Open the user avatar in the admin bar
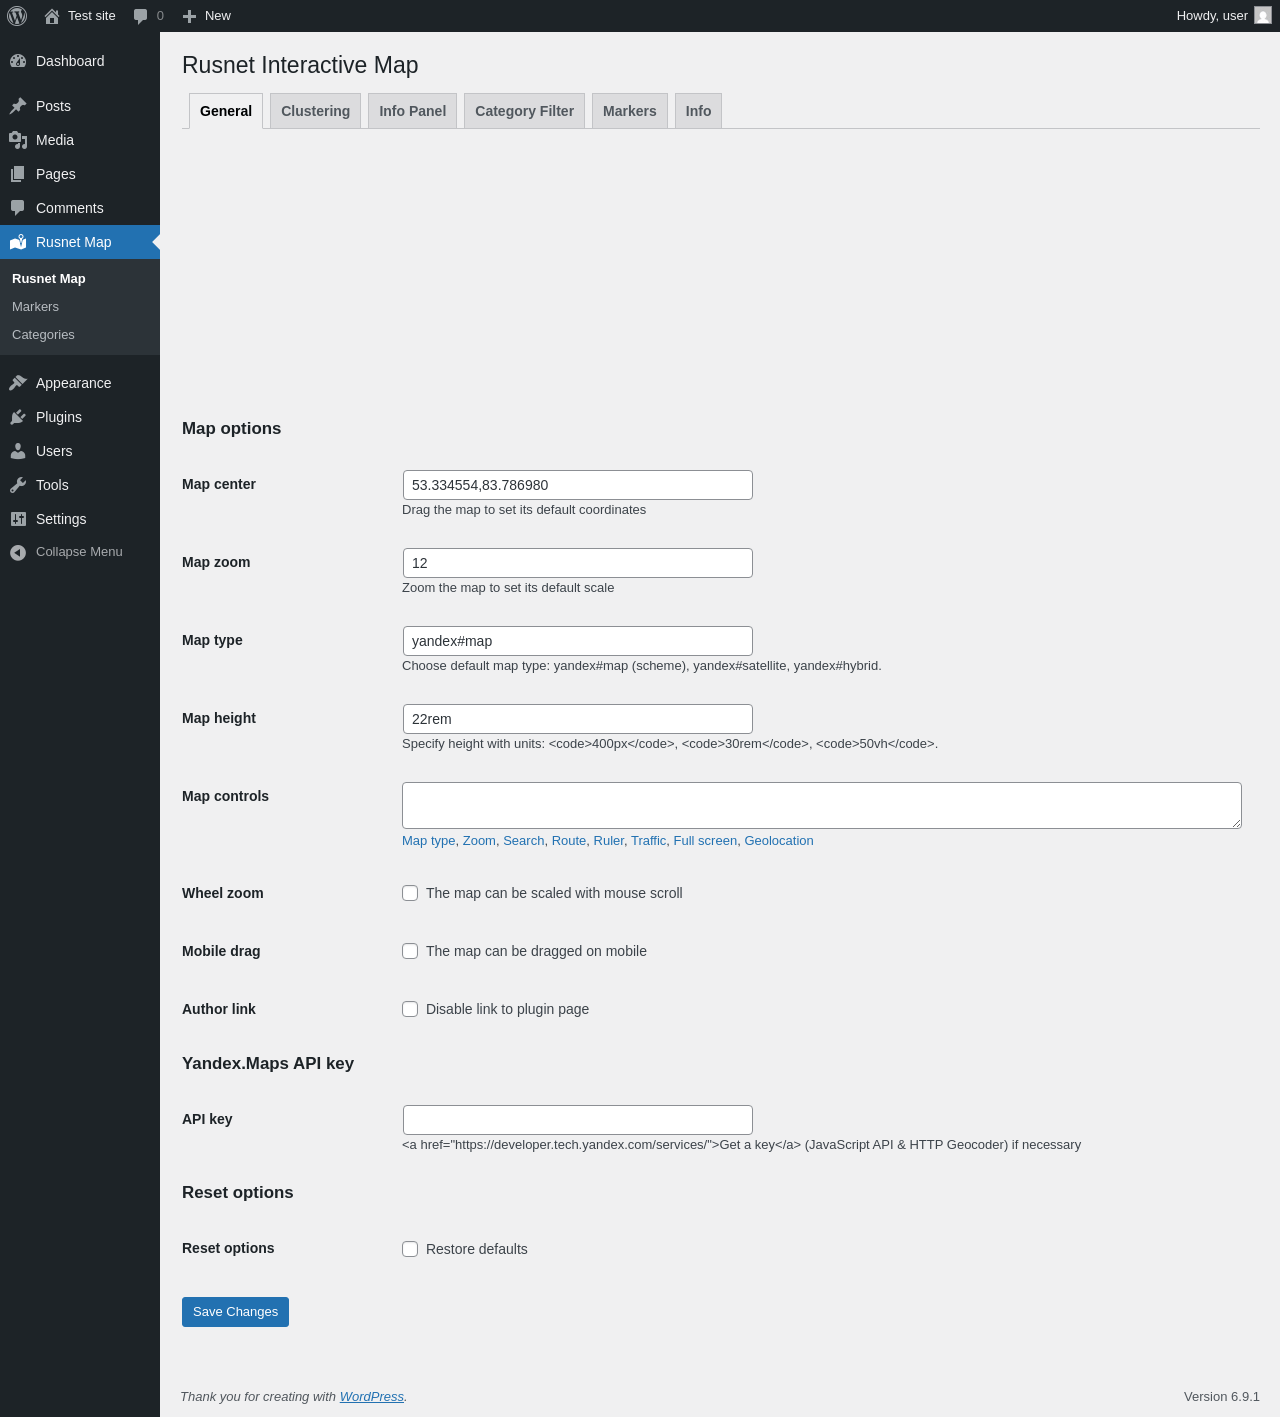 [1263, 16]
